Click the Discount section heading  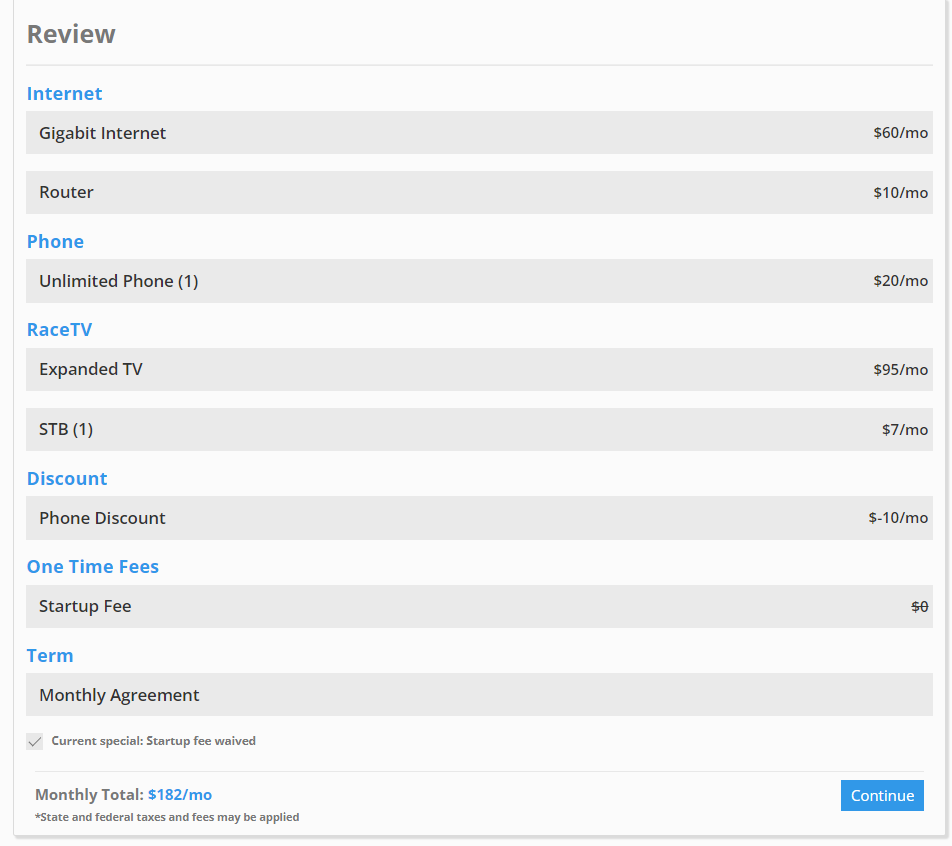pos(67,479)
